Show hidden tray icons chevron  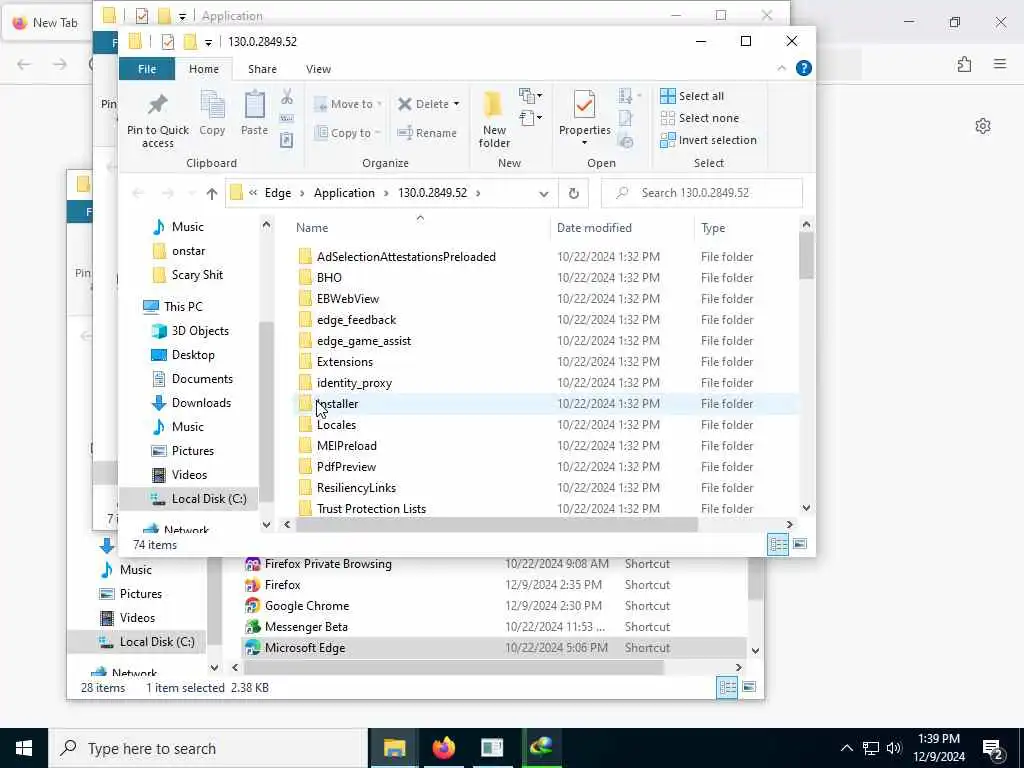(846, 748)
